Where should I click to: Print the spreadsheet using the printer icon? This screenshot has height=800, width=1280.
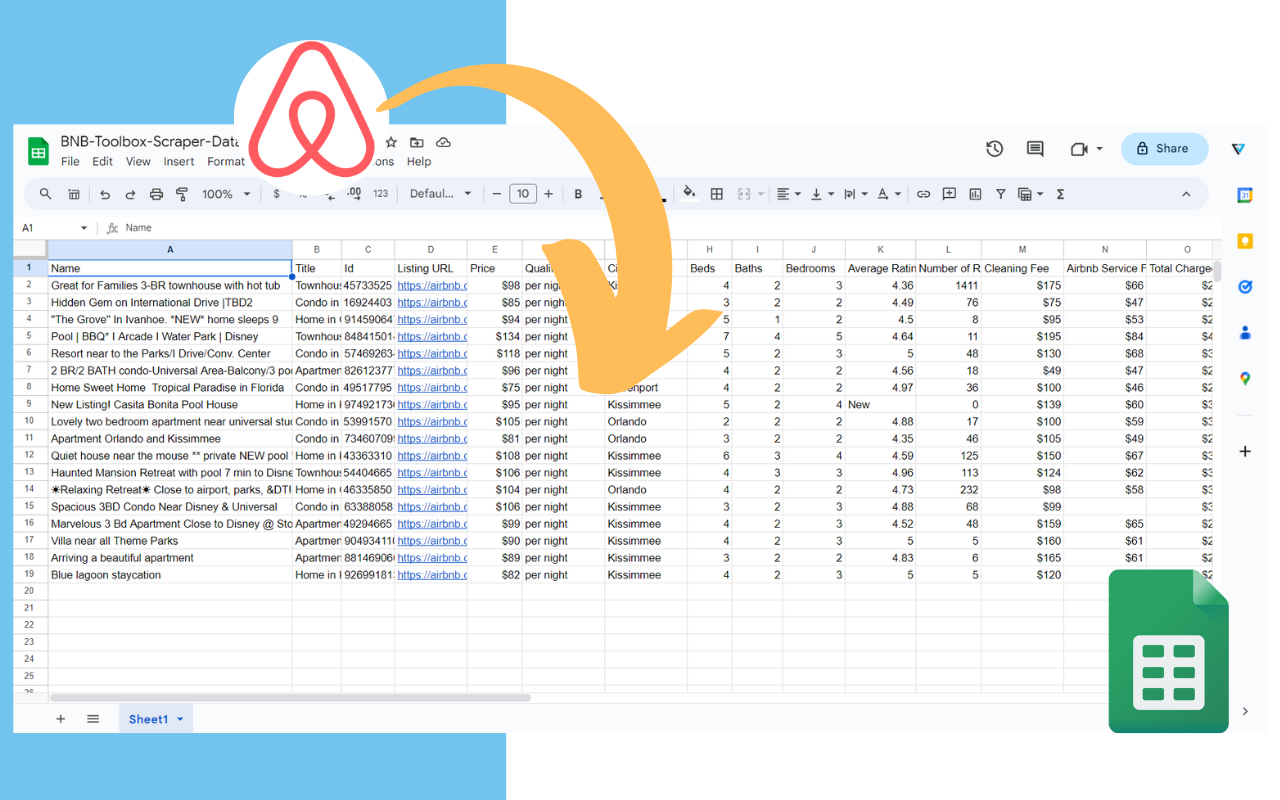tap(156, 194)
